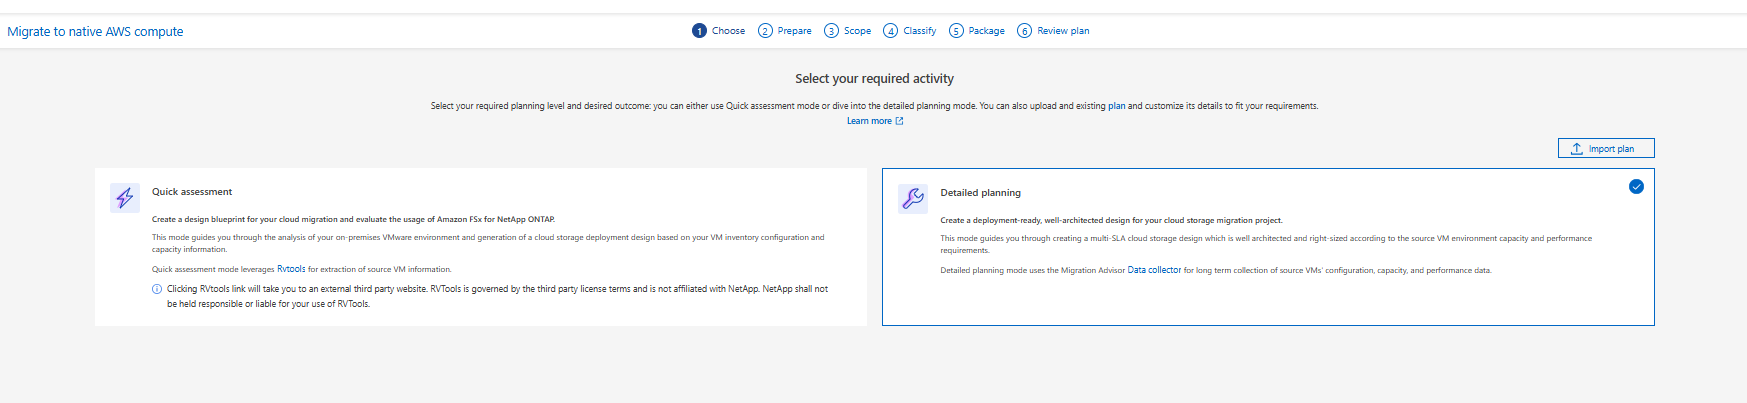The width and height of the screenshot is (1747, 403).
Task: Click the Detailed planning wrench icon
Action: point(913,199)
